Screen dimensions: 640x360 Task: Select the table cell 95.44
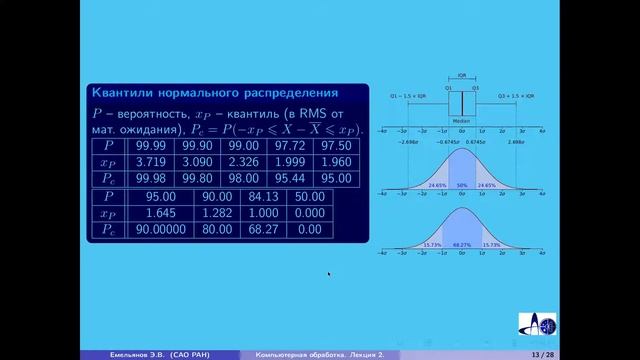(290, 178)
